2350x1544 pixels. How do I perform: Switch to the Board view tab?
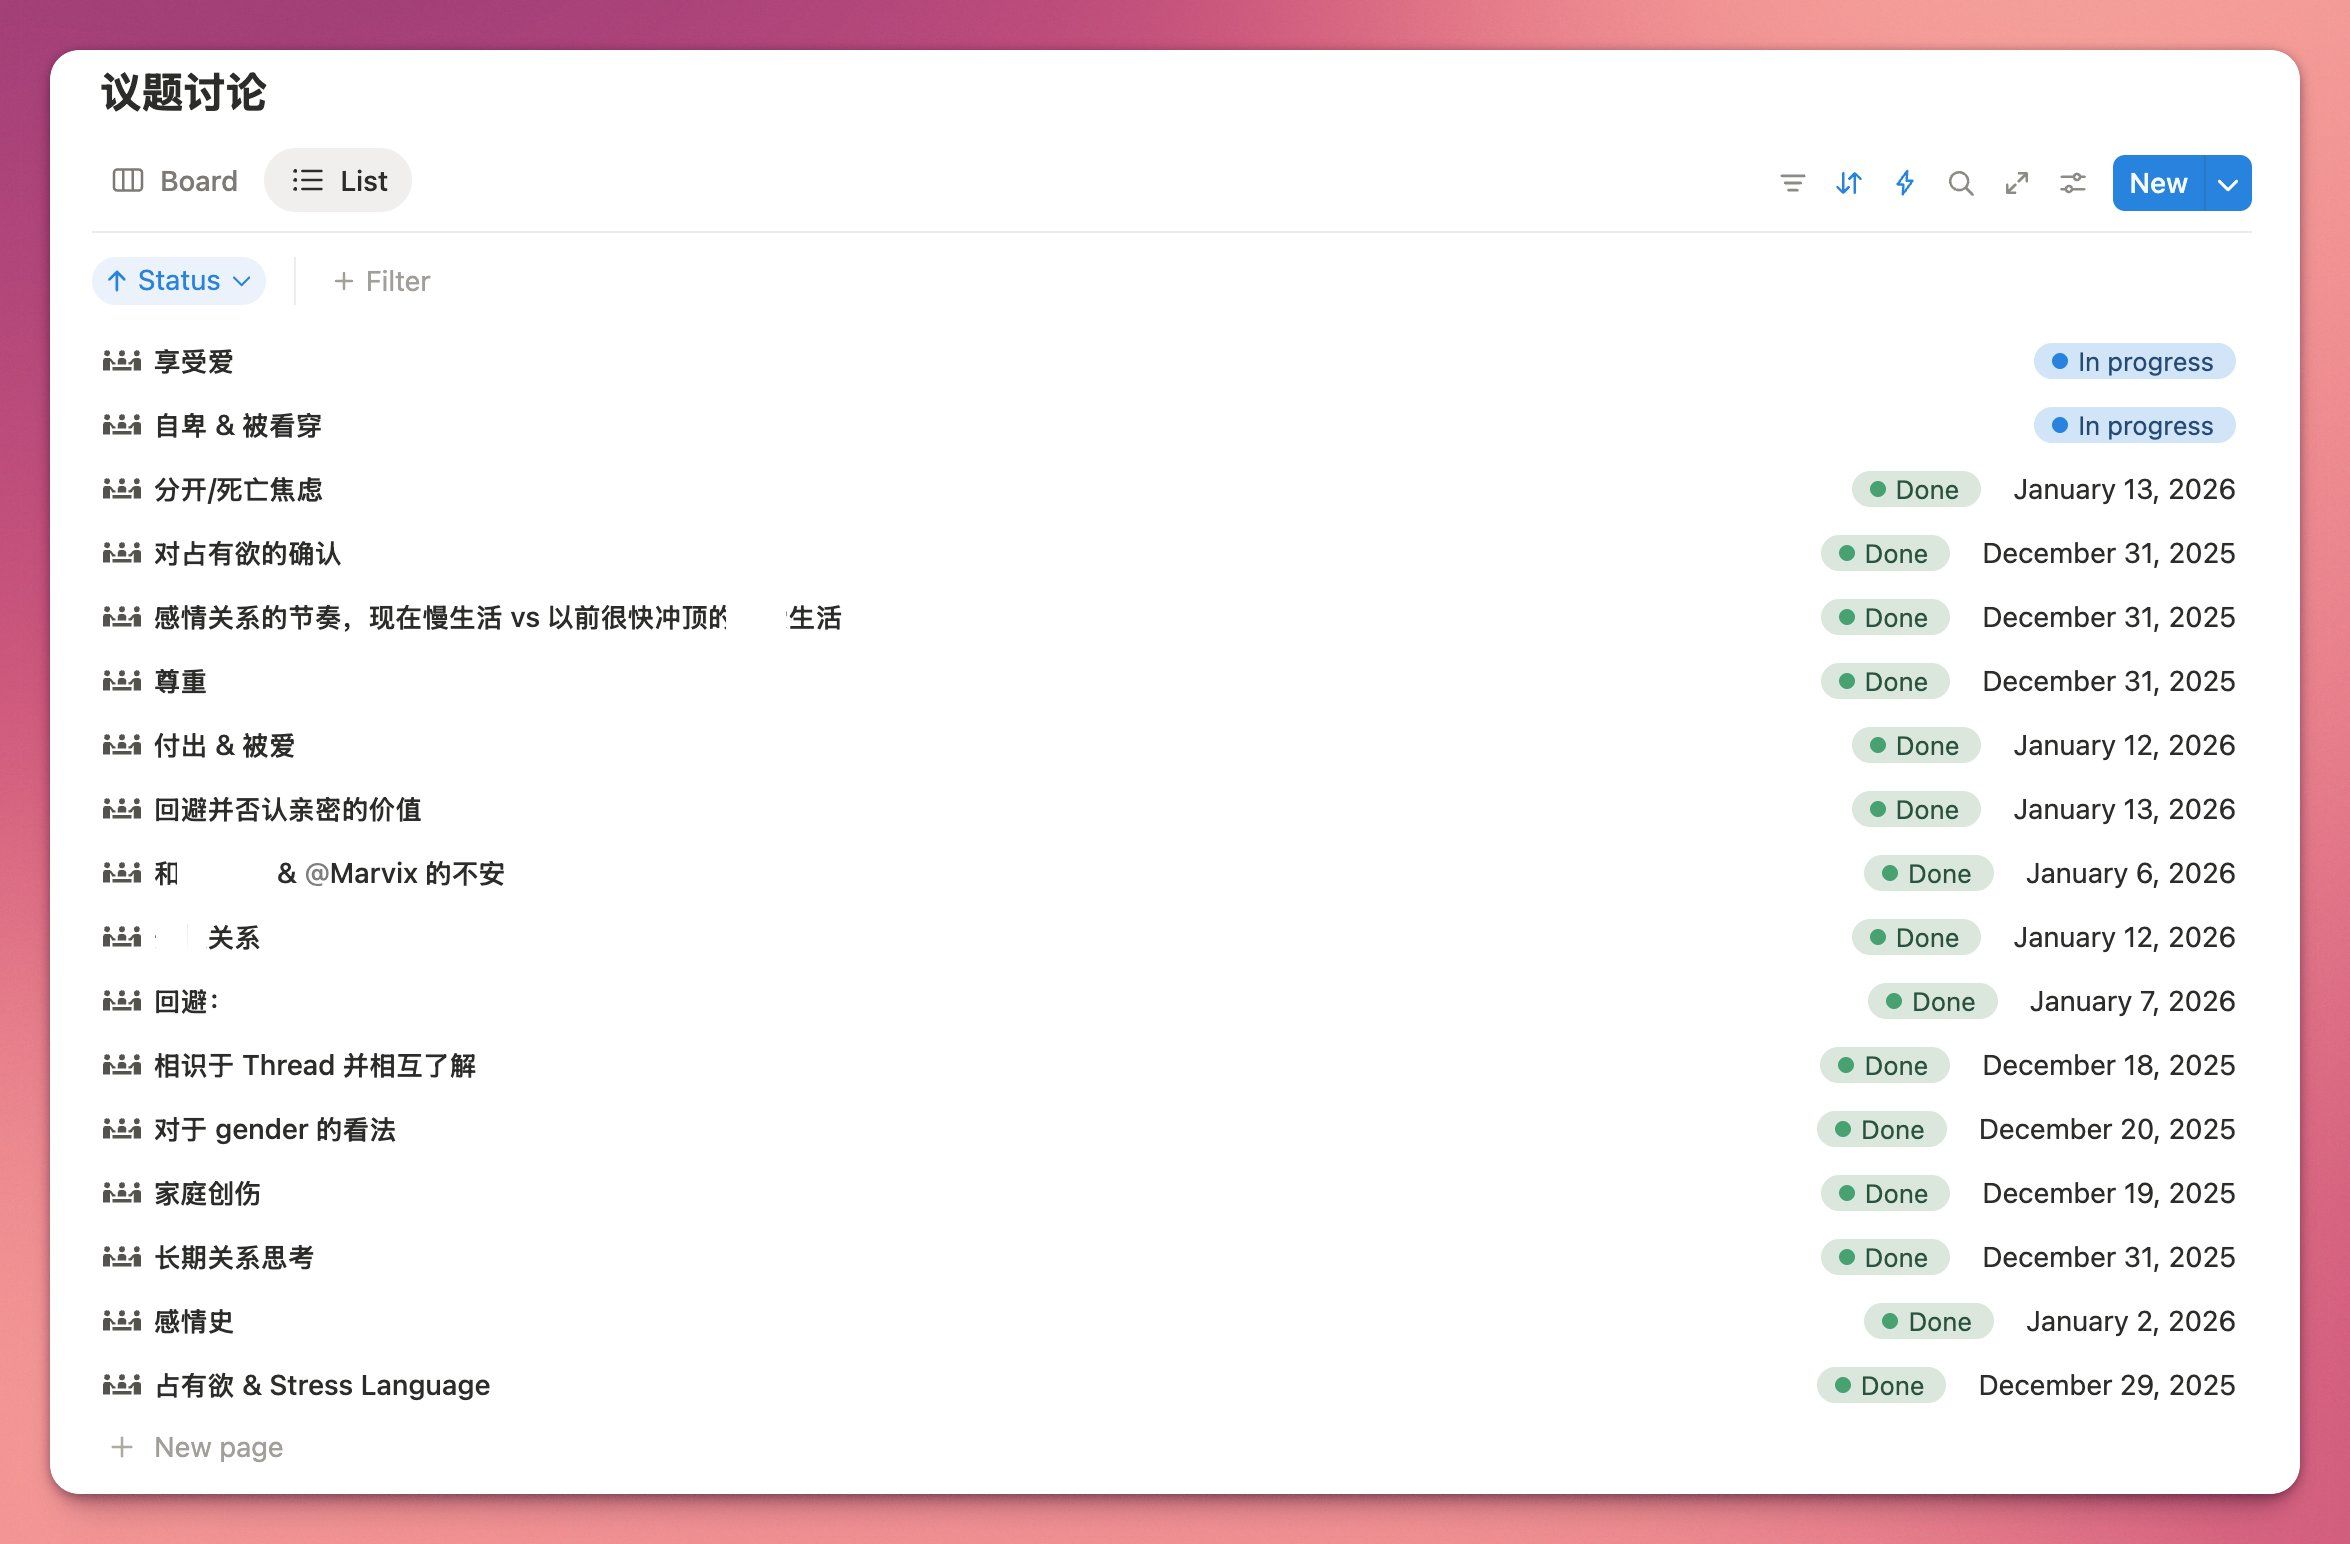tap(175, 181)
